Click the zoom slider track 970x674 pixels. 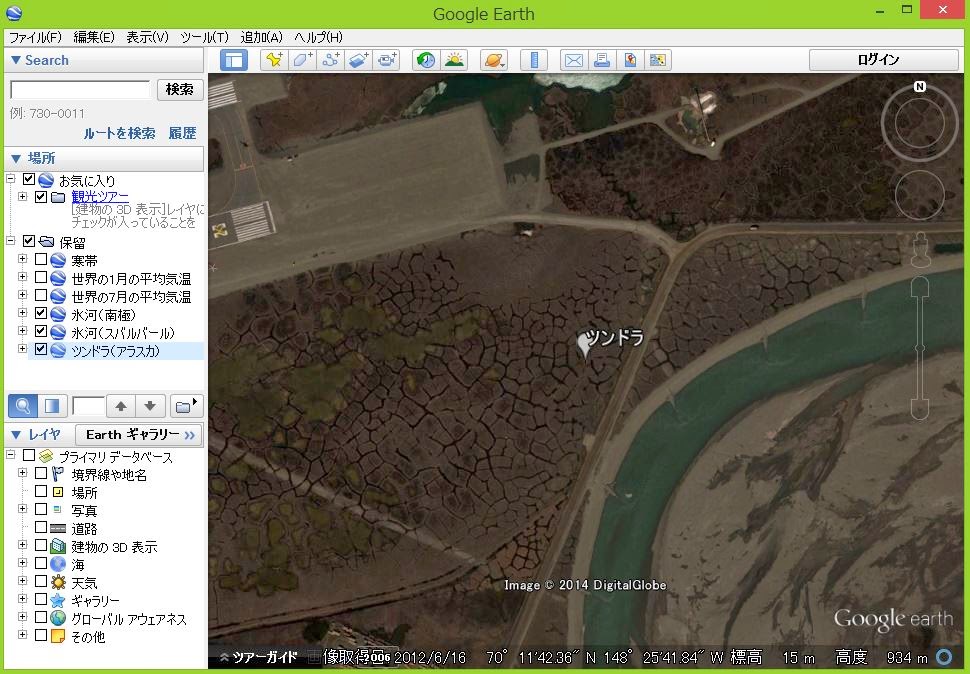tap(920, 348)
